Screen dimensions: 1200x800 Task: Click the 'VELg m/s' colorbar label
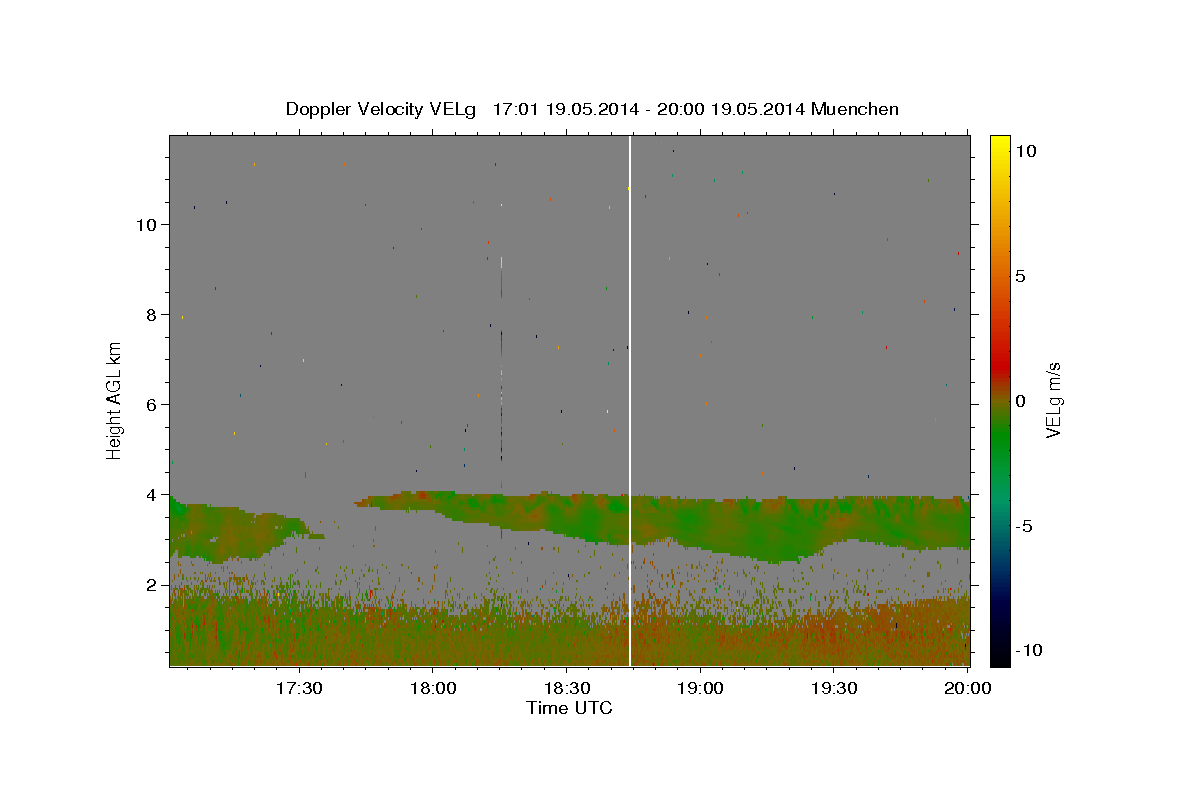[x=1054, y=400]
